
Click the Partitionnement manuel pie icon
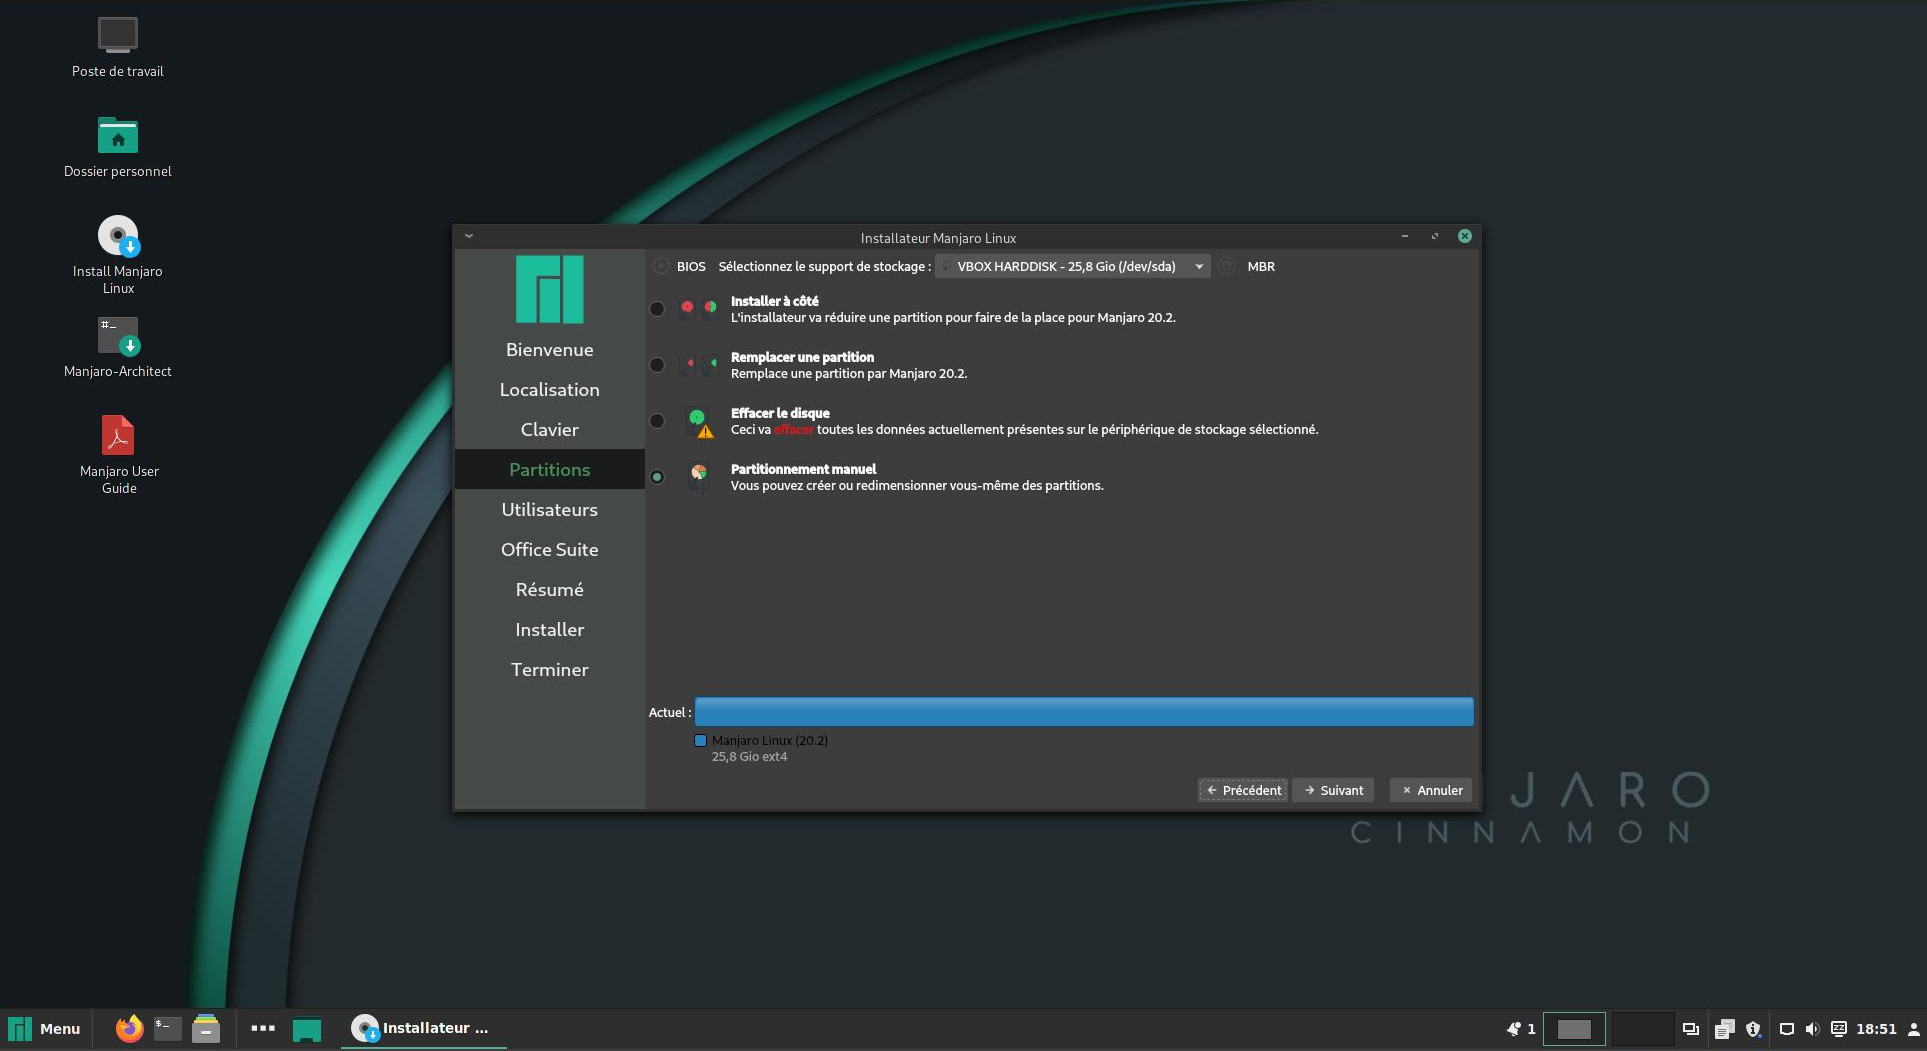pyautogui.click(x=699, y=474)
